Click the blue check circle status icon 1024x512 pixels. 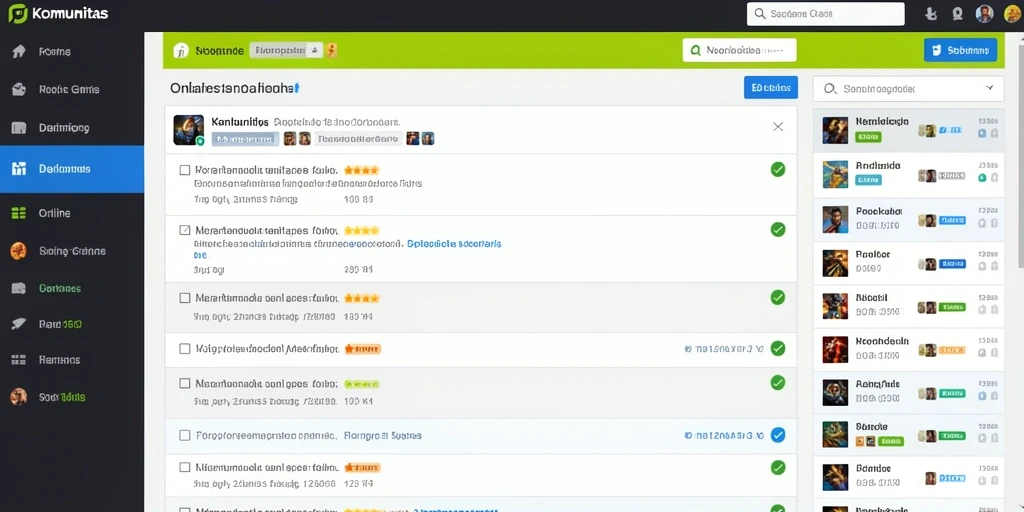click(778, 435)
